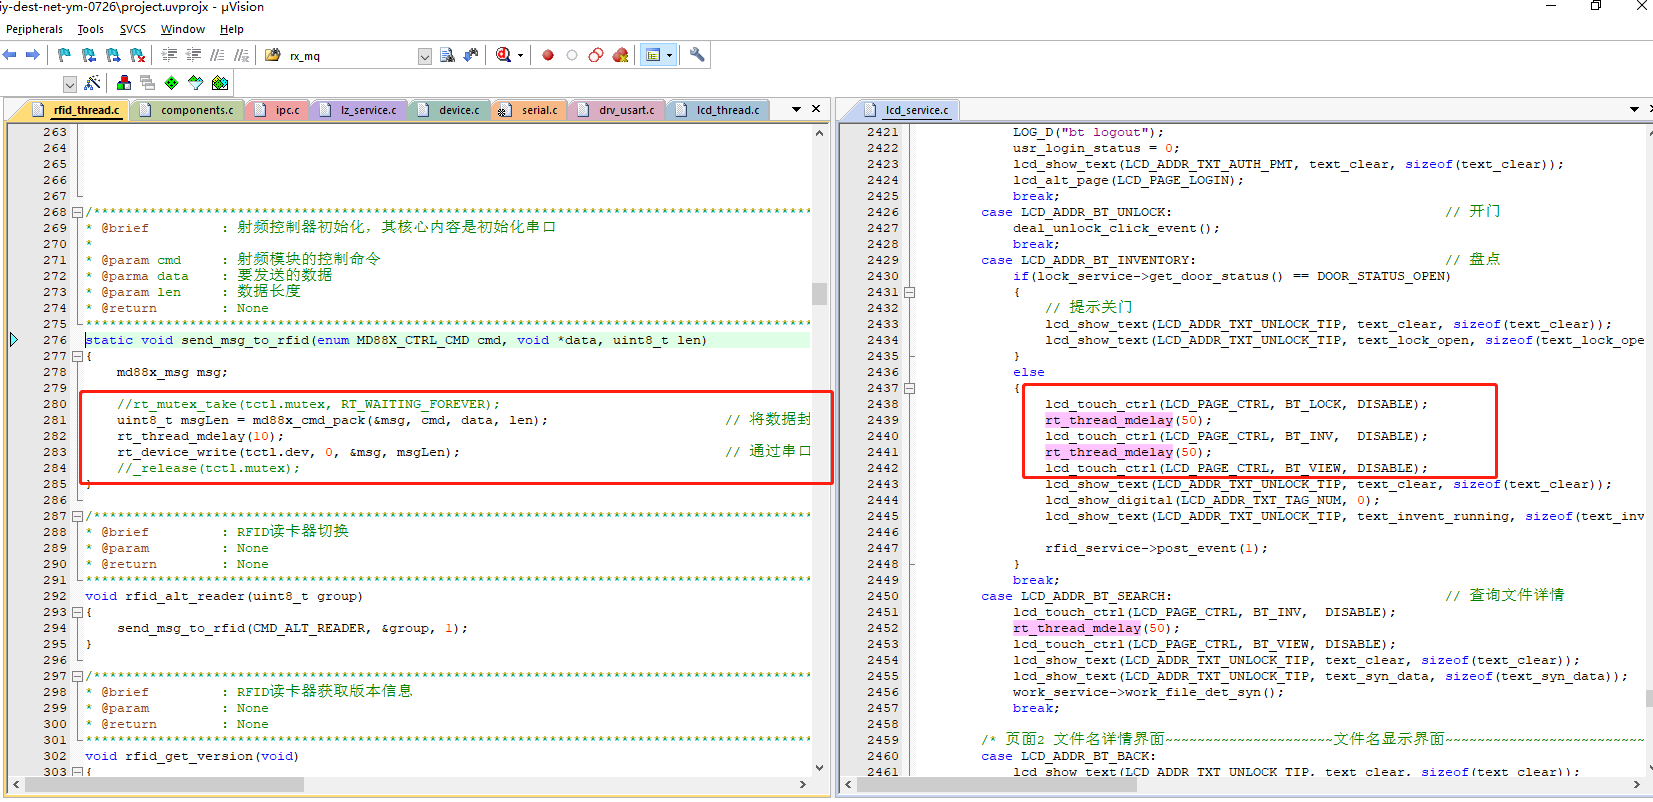Switch to components.c tab
This screenshot has height=802, width=1653.
(x=187, y=110)
